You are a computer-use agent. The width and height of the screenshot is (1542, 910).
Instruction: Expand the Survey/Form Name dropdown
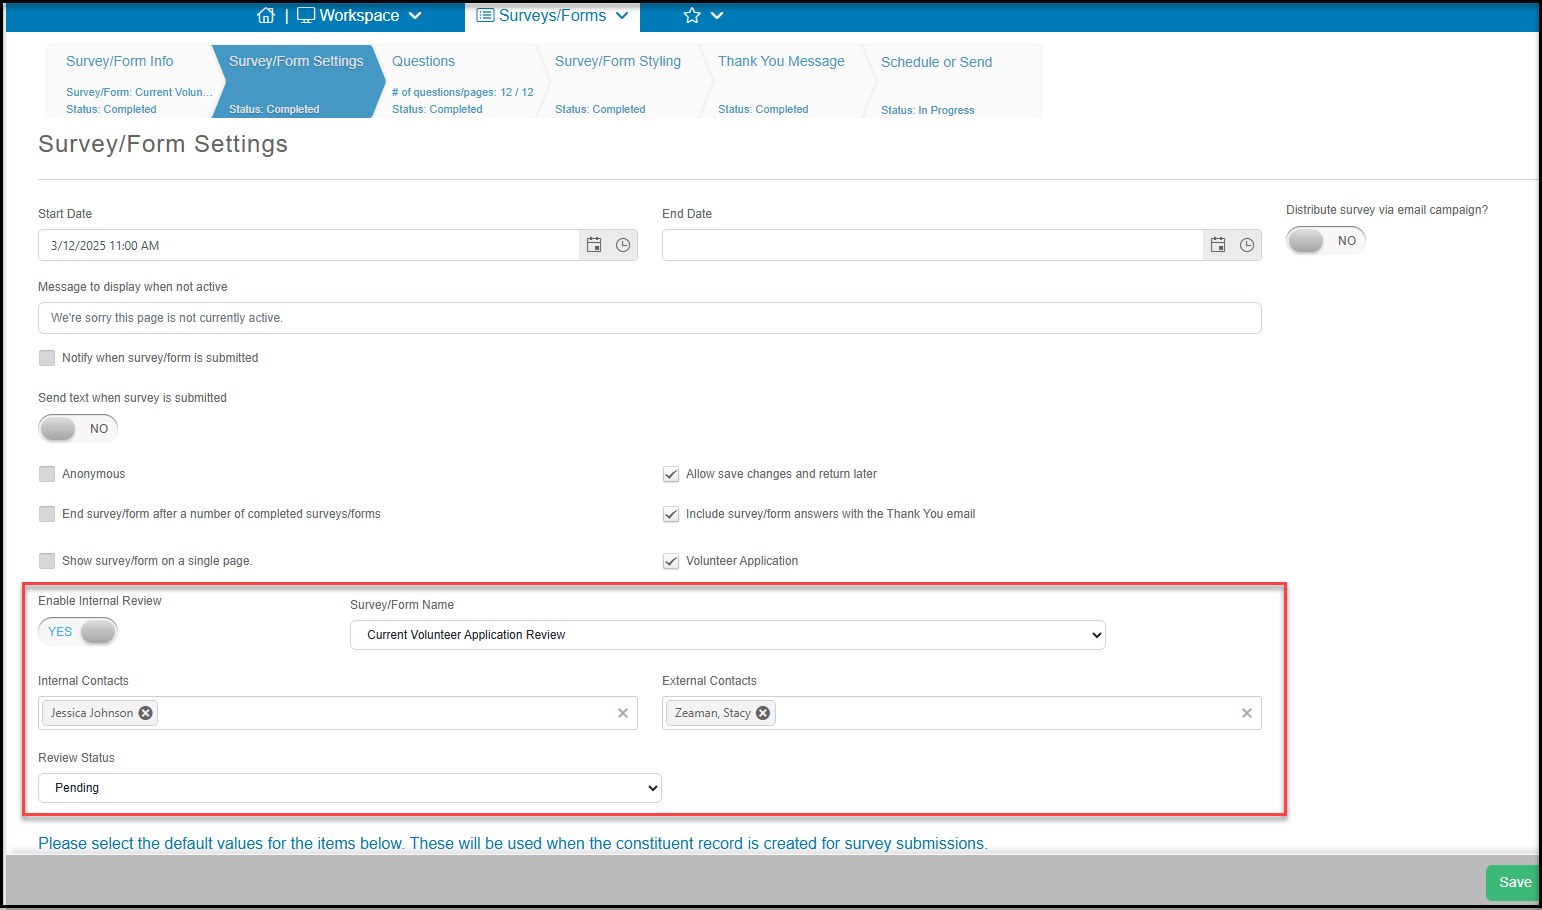tap(728, 635)
